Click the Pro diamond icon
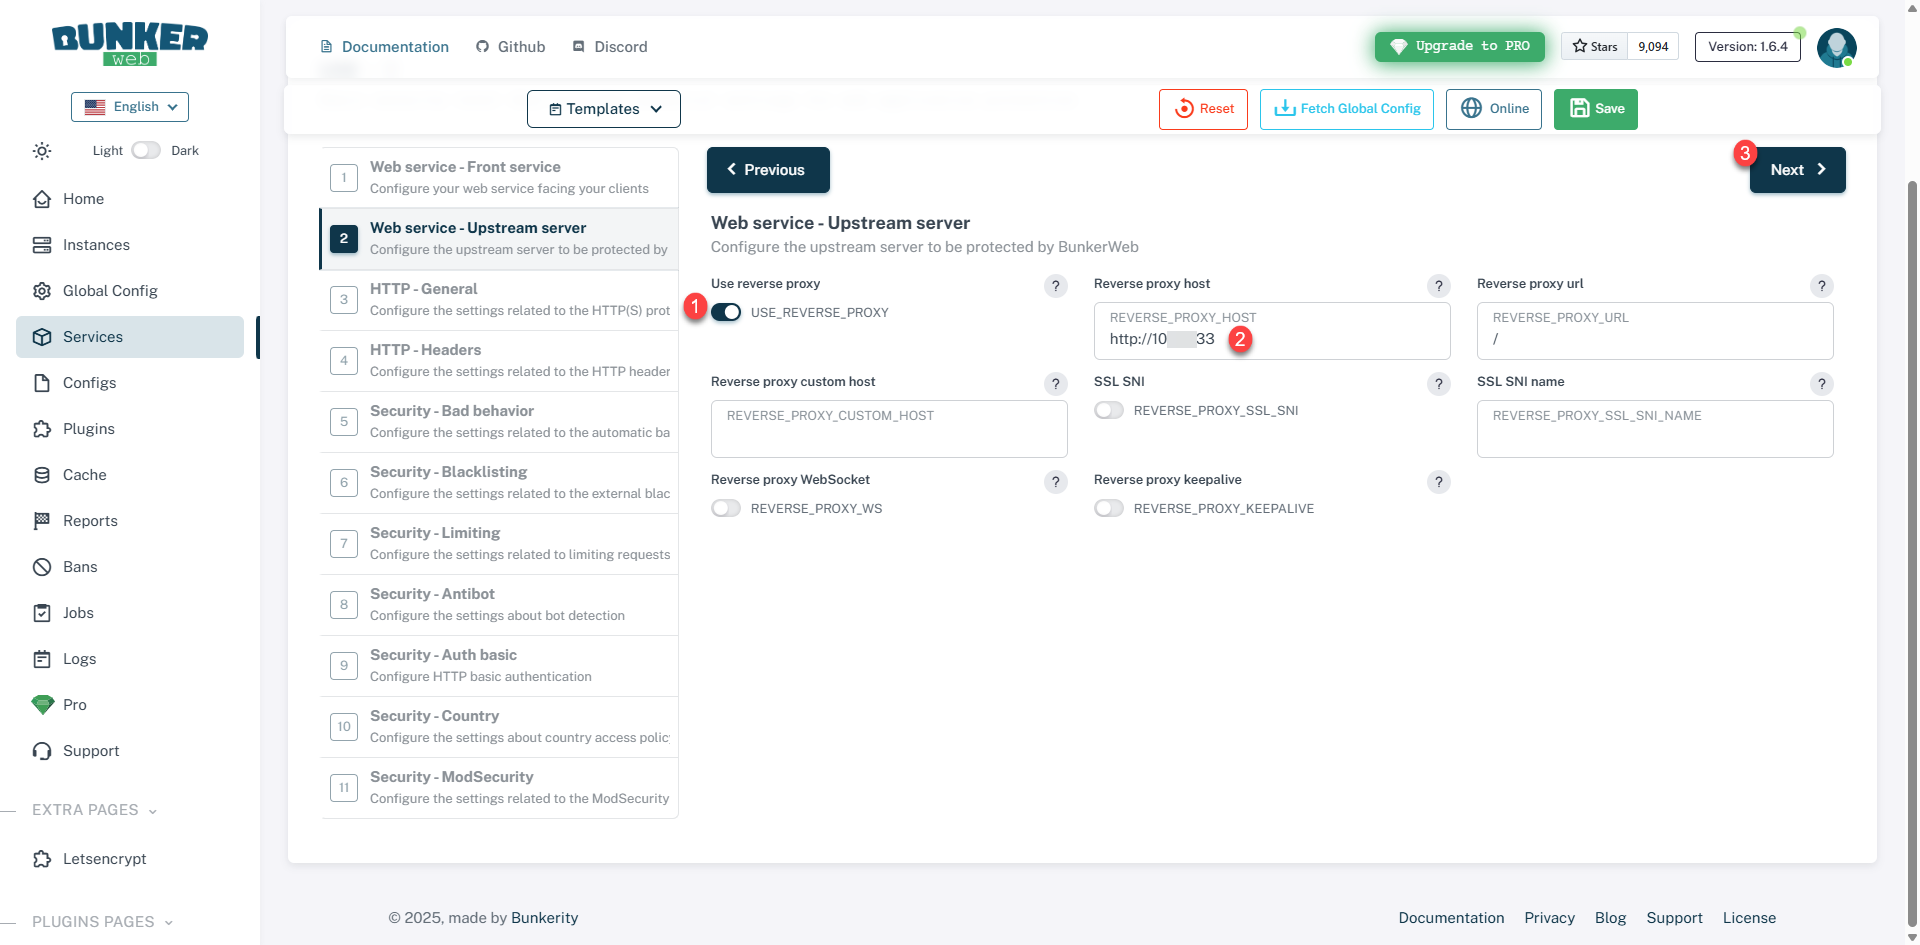 pyautogui.click(x=42, y=705)
